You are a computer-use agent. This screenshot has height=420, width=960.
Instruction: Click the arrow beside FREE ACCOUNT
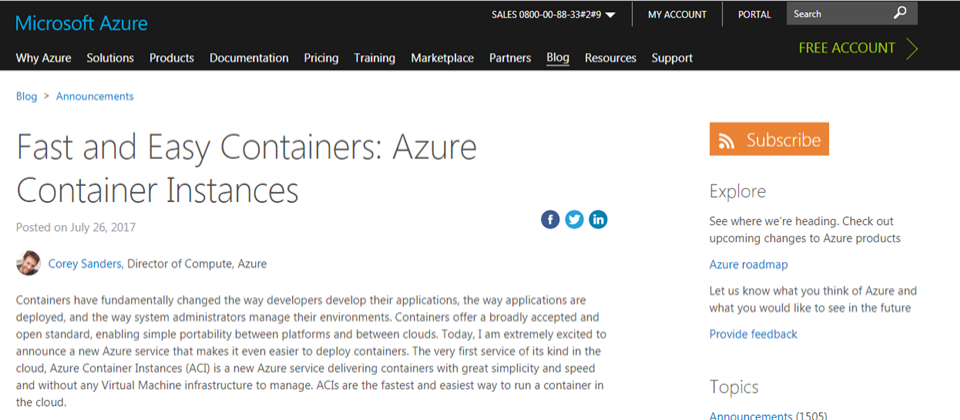(911, 48)
